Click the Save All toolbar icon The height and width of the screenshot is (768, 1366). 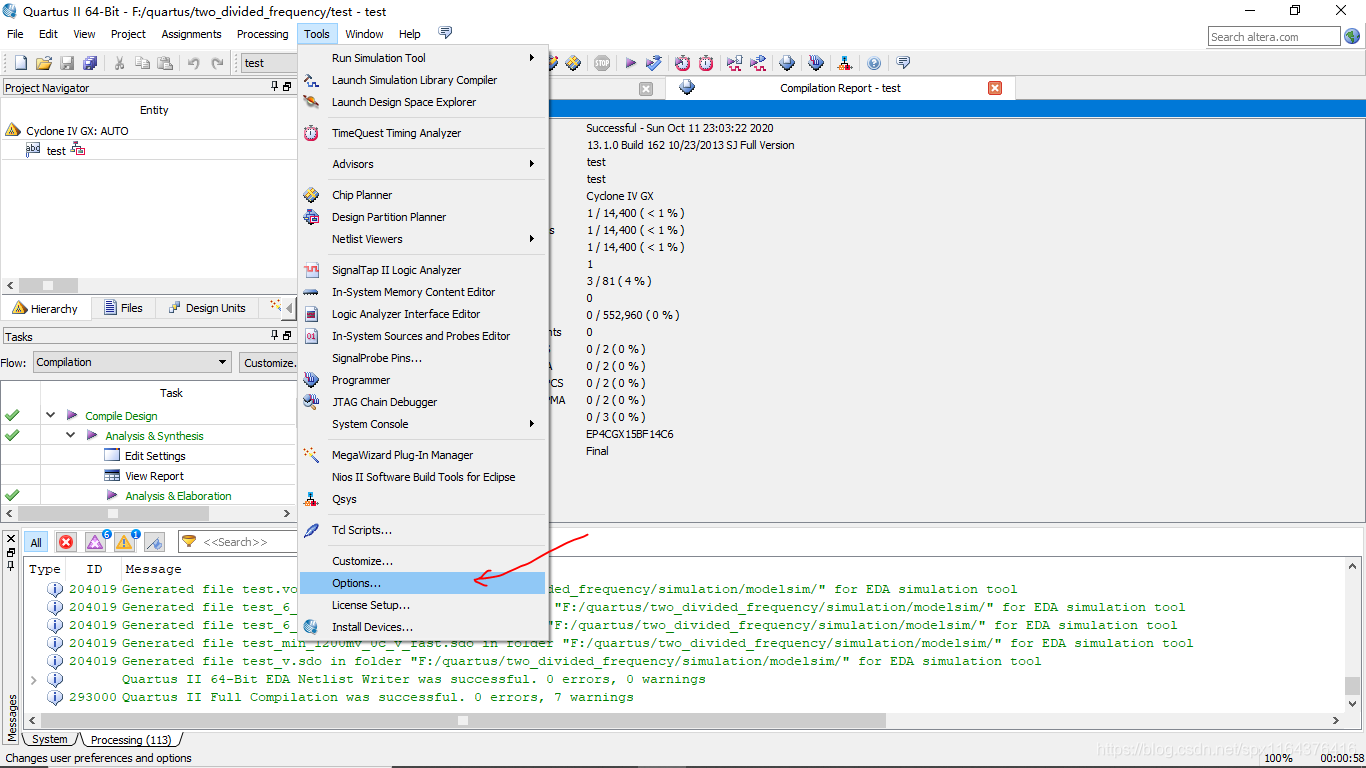point(90,63)
